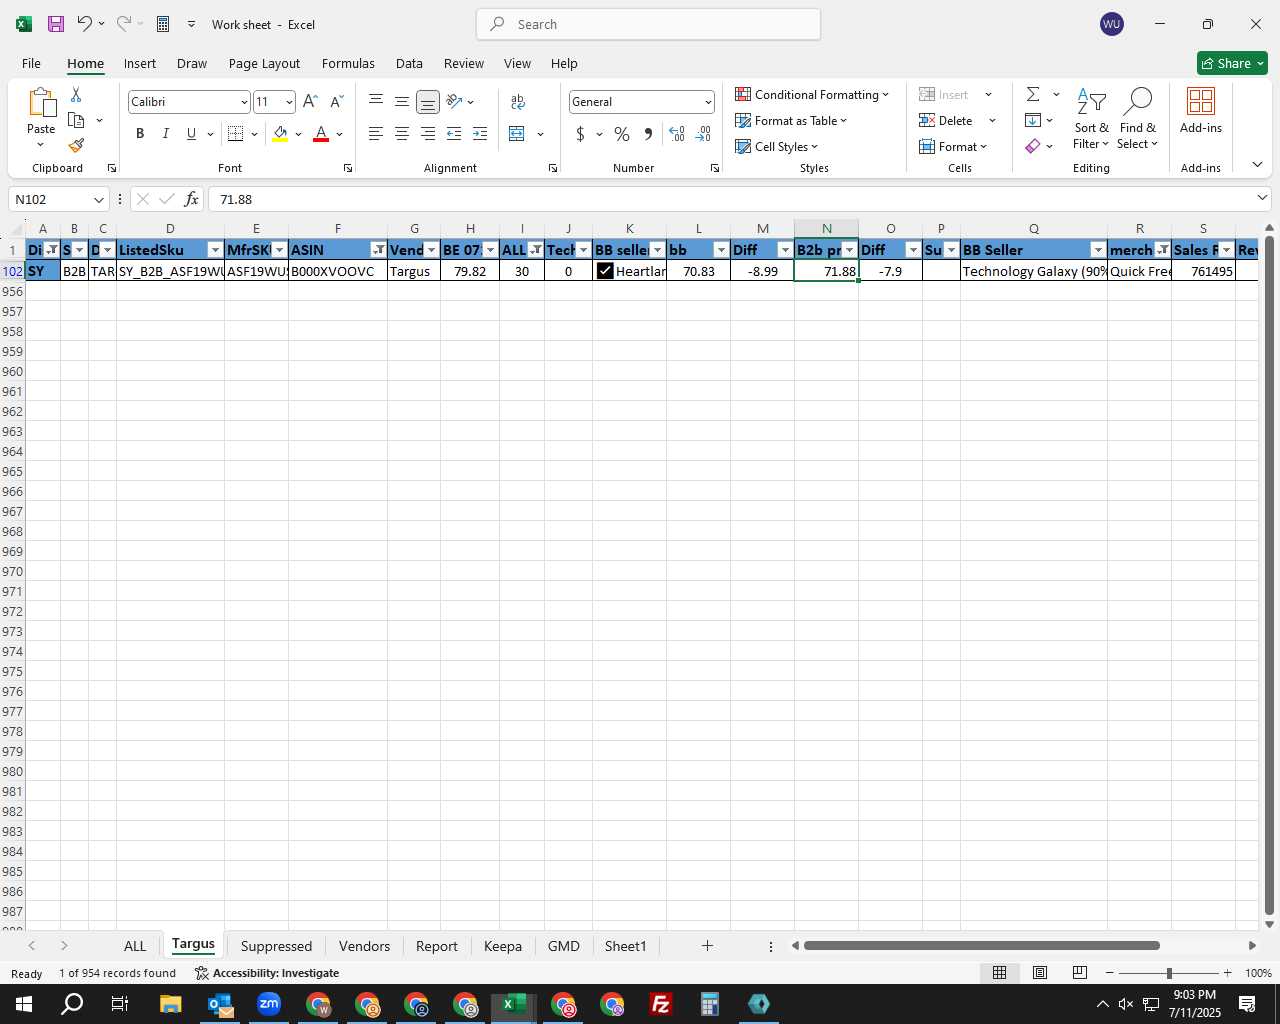Click Increase Decimal icon

click(x=677, y=133)
